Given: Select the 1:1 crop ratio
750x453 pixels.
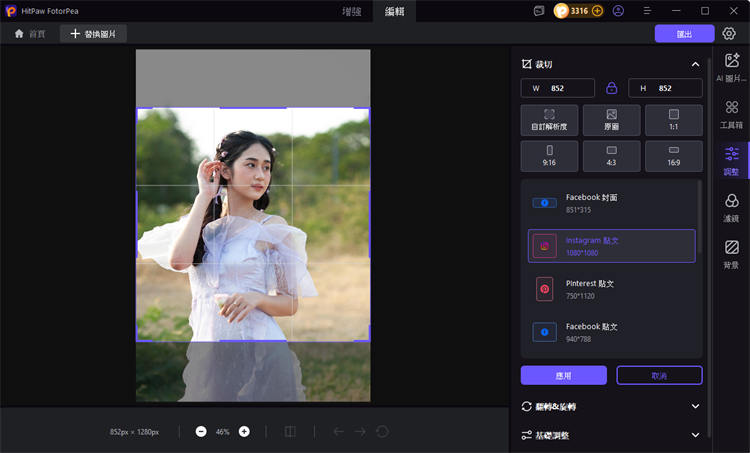Looking at the screenshot, I should [x=673, y=120].
